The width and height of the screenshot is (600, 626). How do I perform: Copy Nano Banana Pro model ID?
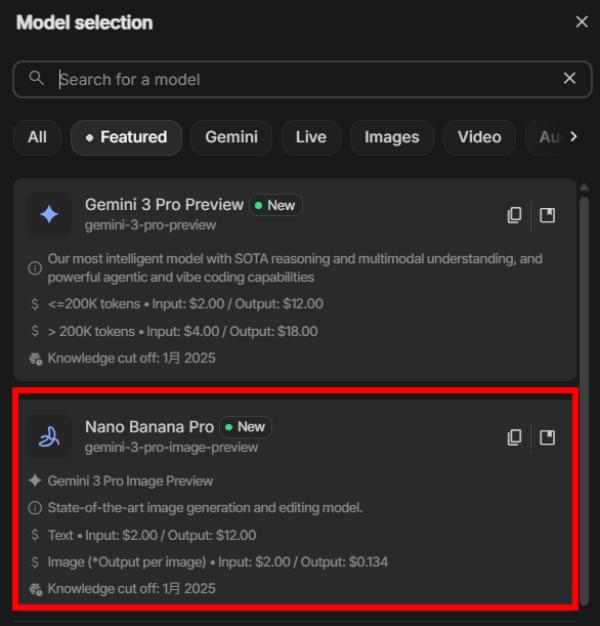[514, 438]
